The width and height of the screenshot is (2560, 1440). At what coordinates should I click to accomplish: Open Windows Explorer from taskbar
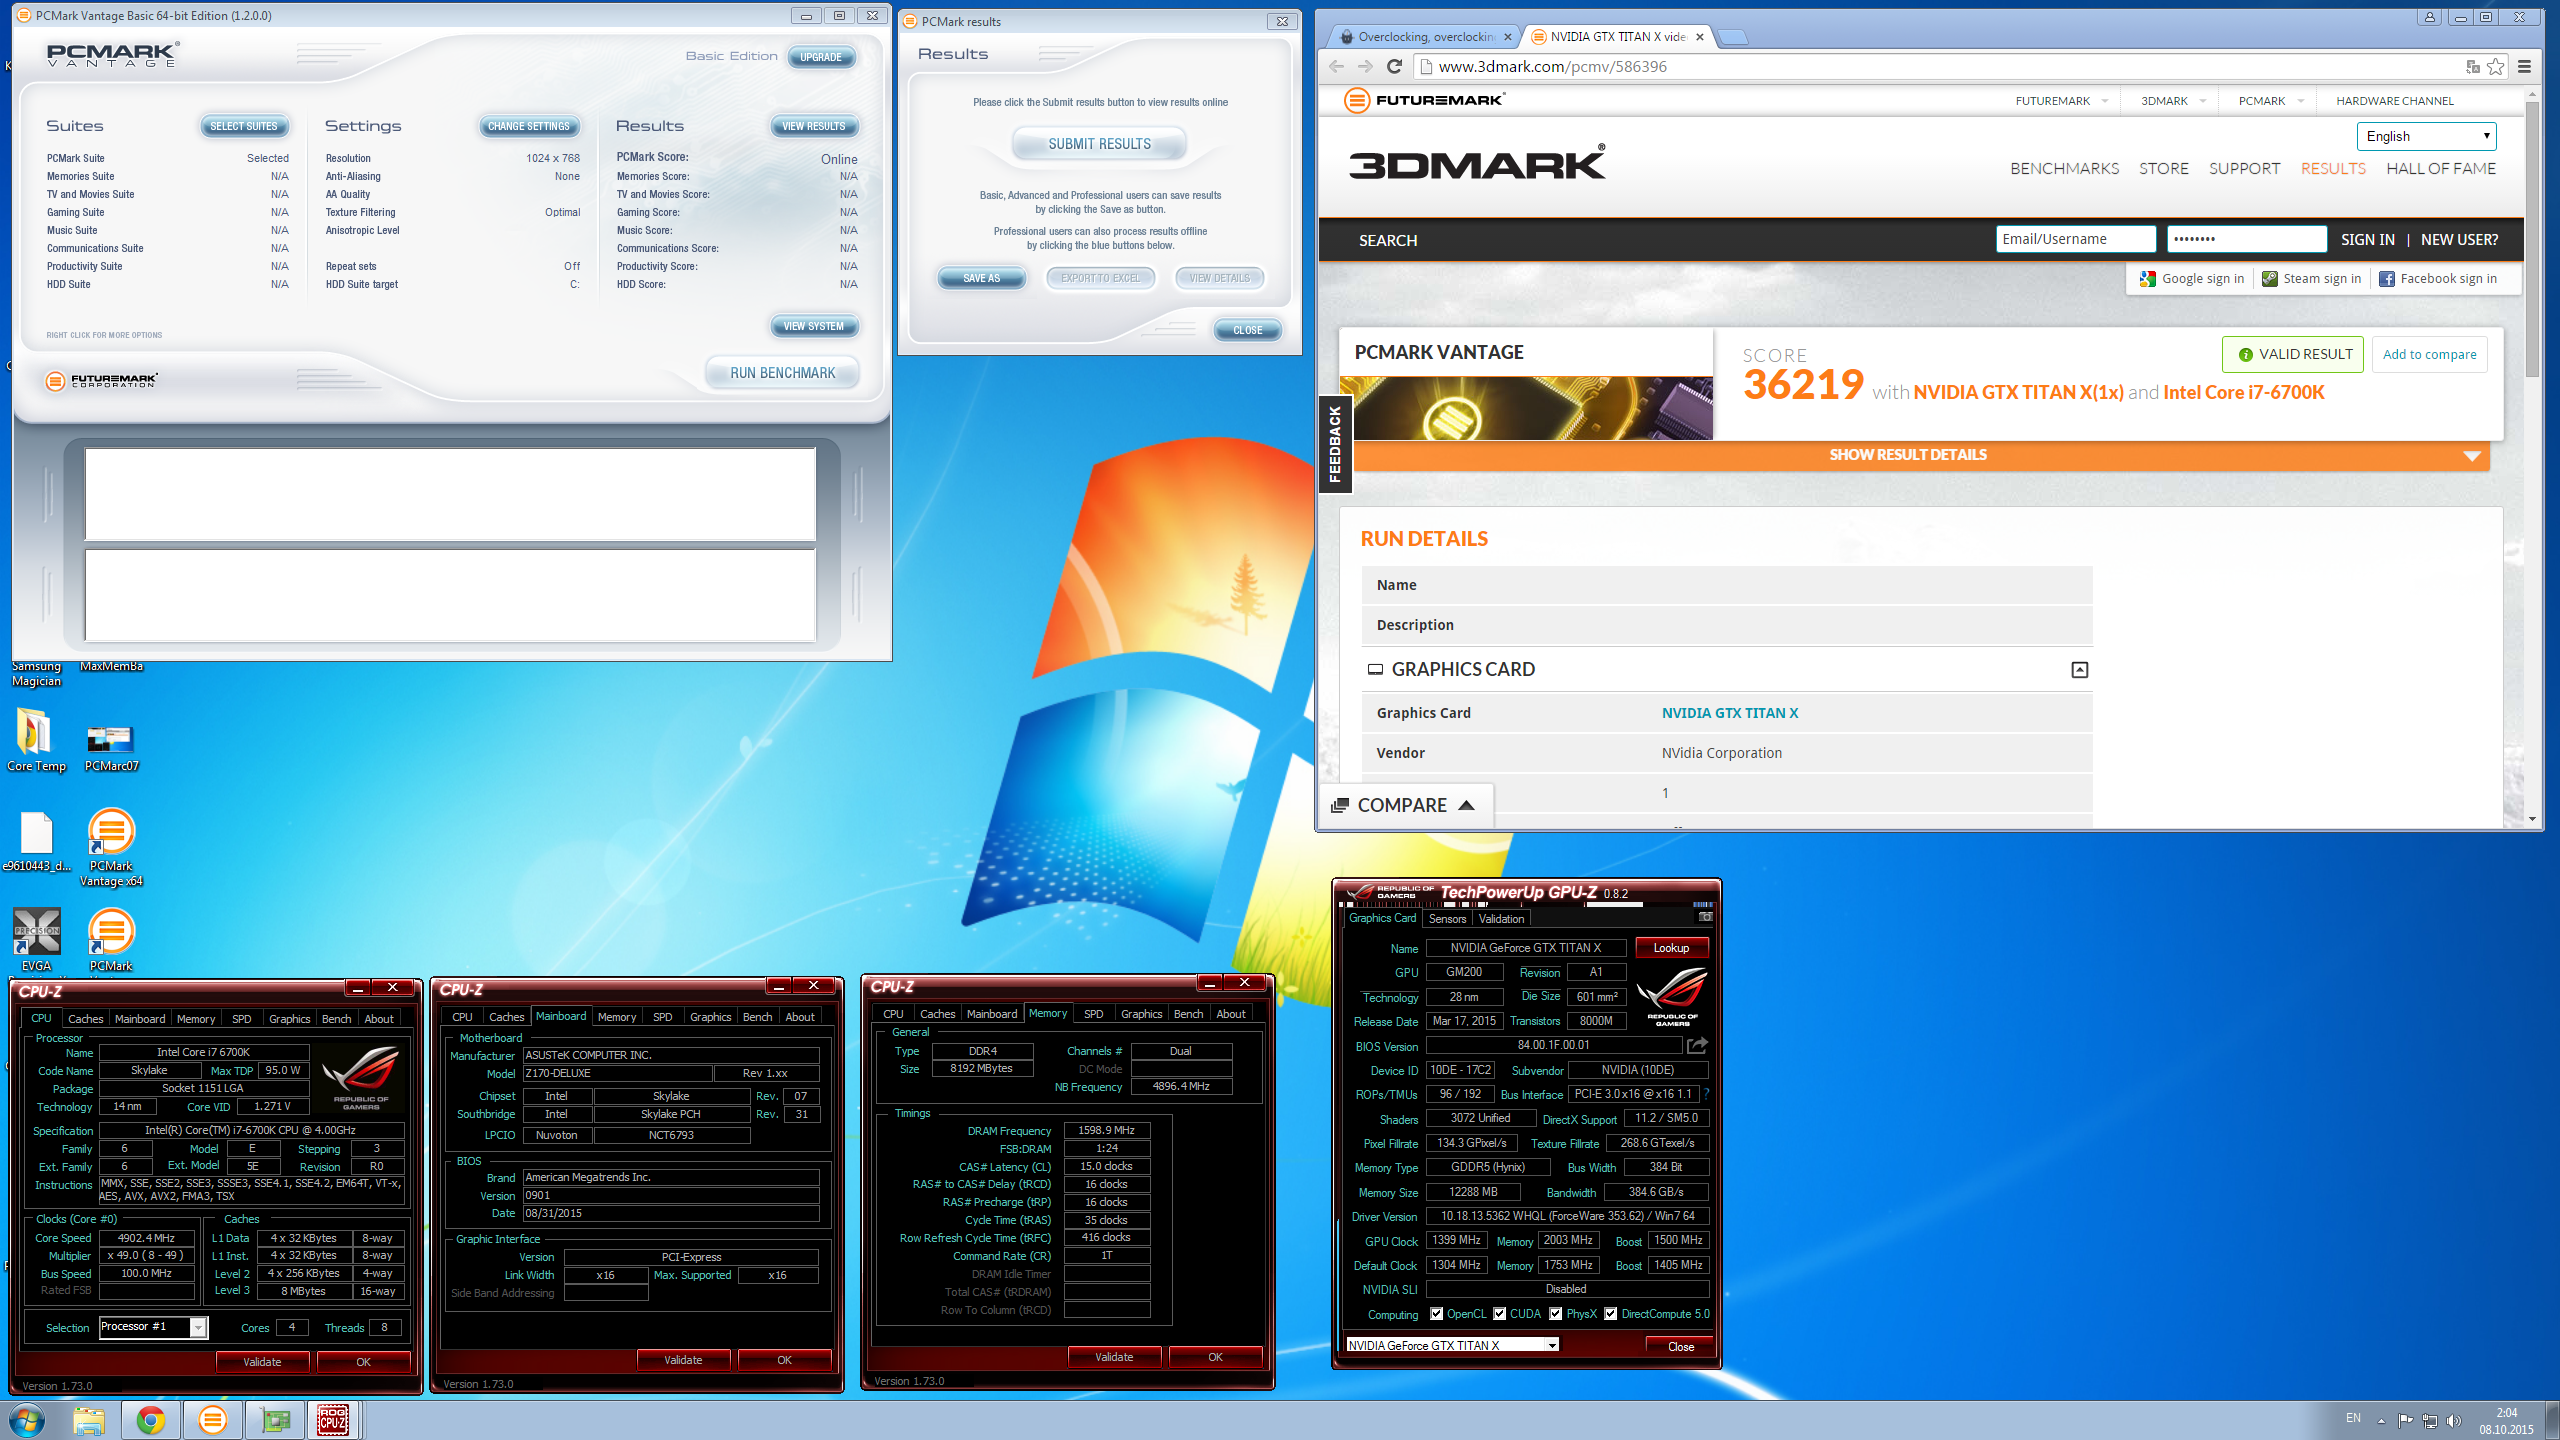pyautogui.click(x=89, y=1420)
